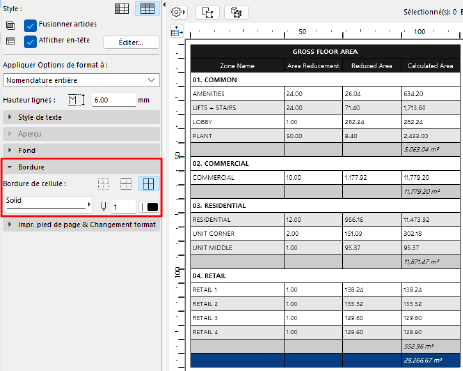Expand the Aperçu section
The image size is (463, 371).
coord(81,134)
